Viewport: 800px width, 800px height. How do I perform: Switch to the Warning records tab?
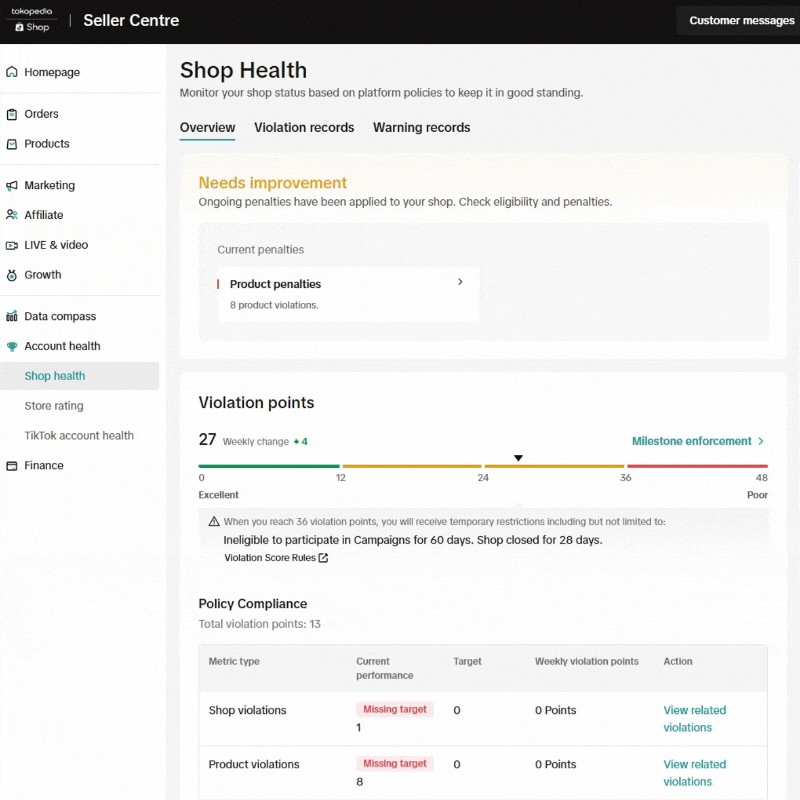(x=421, y=128)
